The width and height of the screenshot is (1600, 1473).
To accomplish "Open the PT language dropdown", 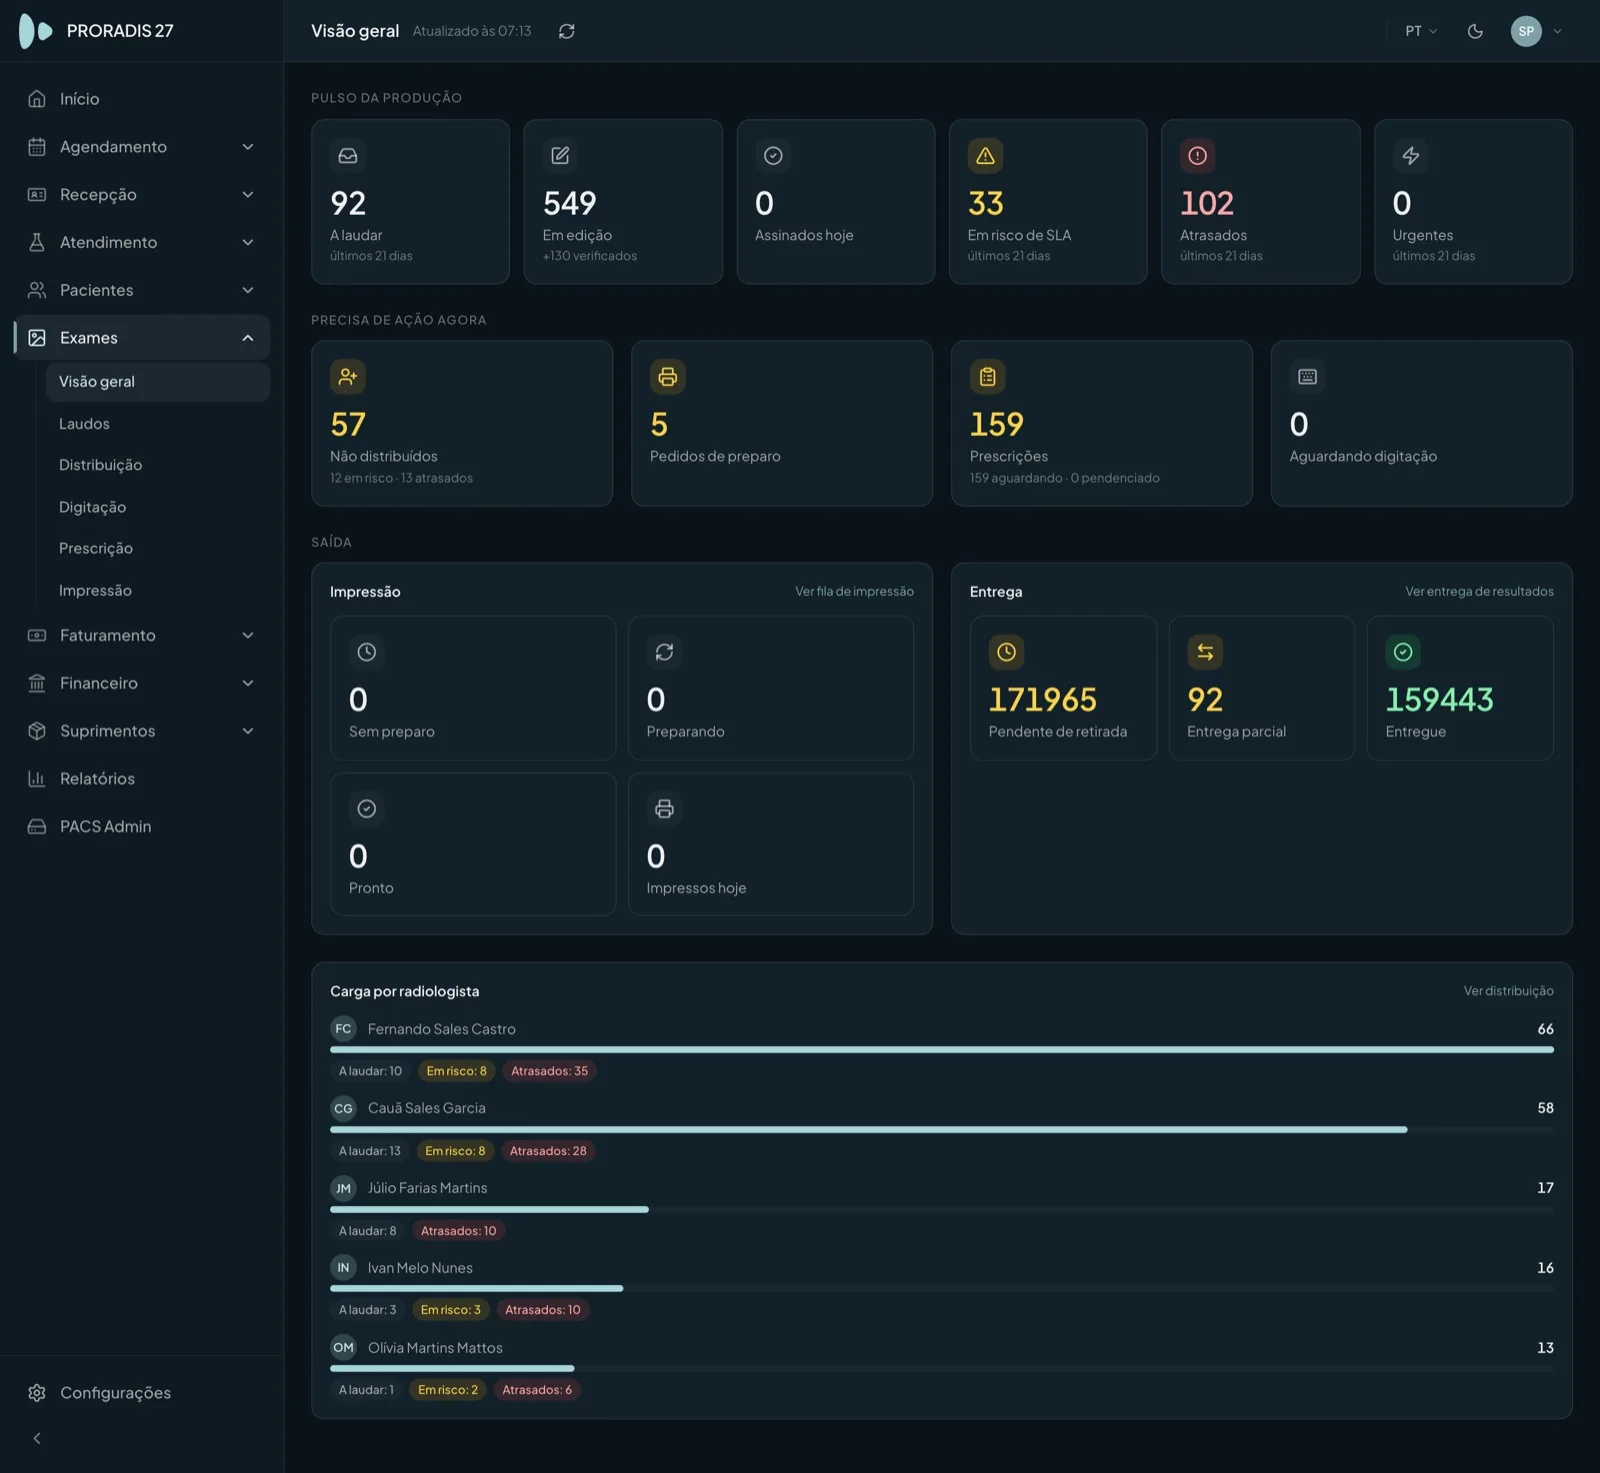I will pyautogui.click(x=1421, y=31).
